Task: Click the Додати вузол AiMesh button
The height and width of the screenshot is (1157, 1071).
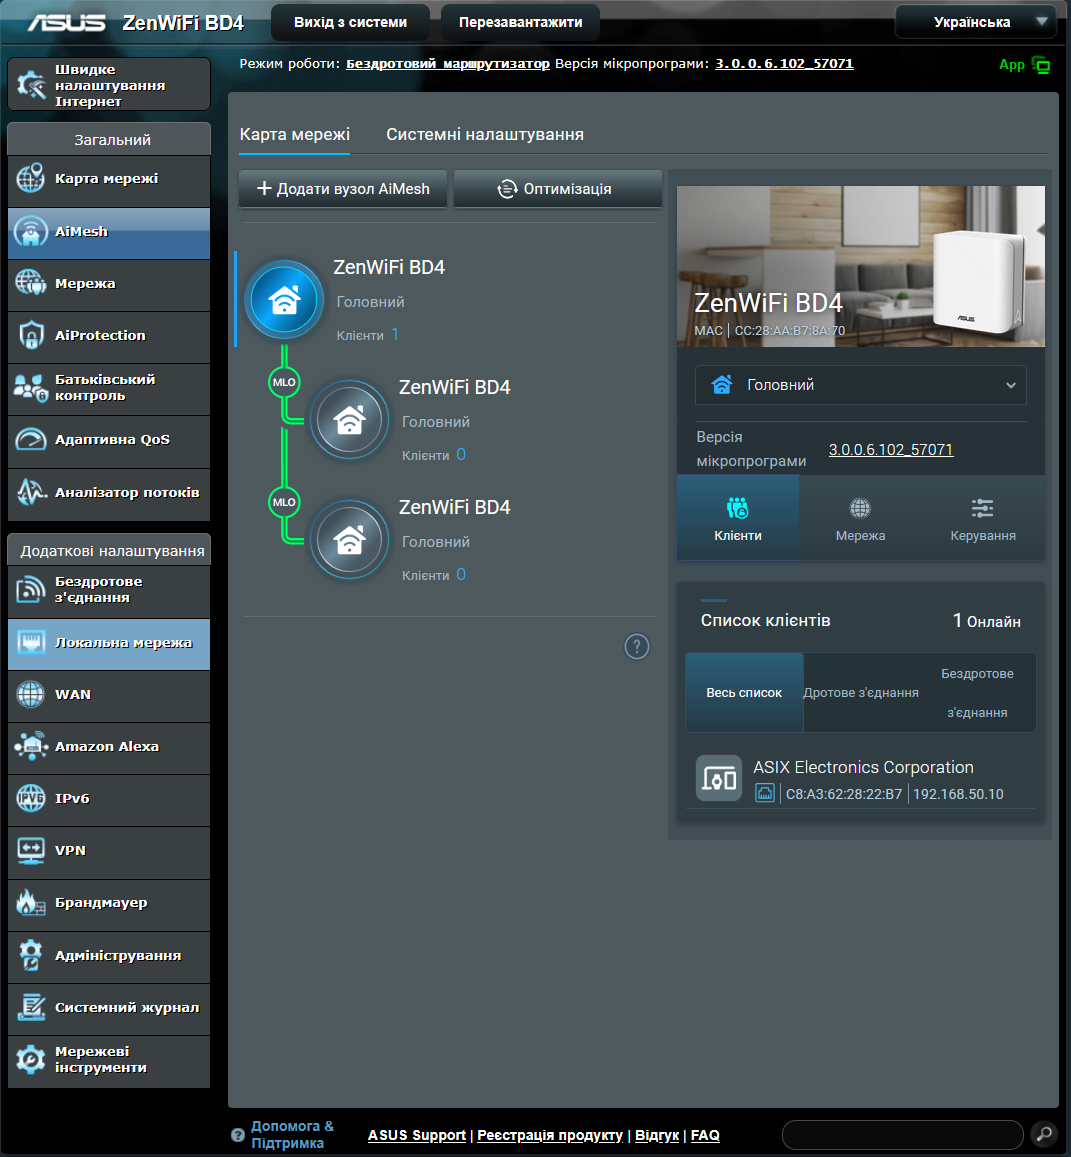Action: click(x=343, y=189)
